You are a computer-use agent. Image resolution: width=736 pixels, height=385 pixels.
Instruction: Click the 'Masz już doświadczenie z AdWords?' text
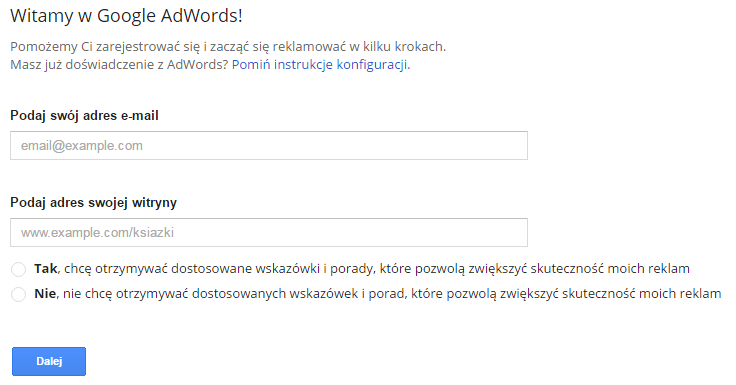click(119, 64)
